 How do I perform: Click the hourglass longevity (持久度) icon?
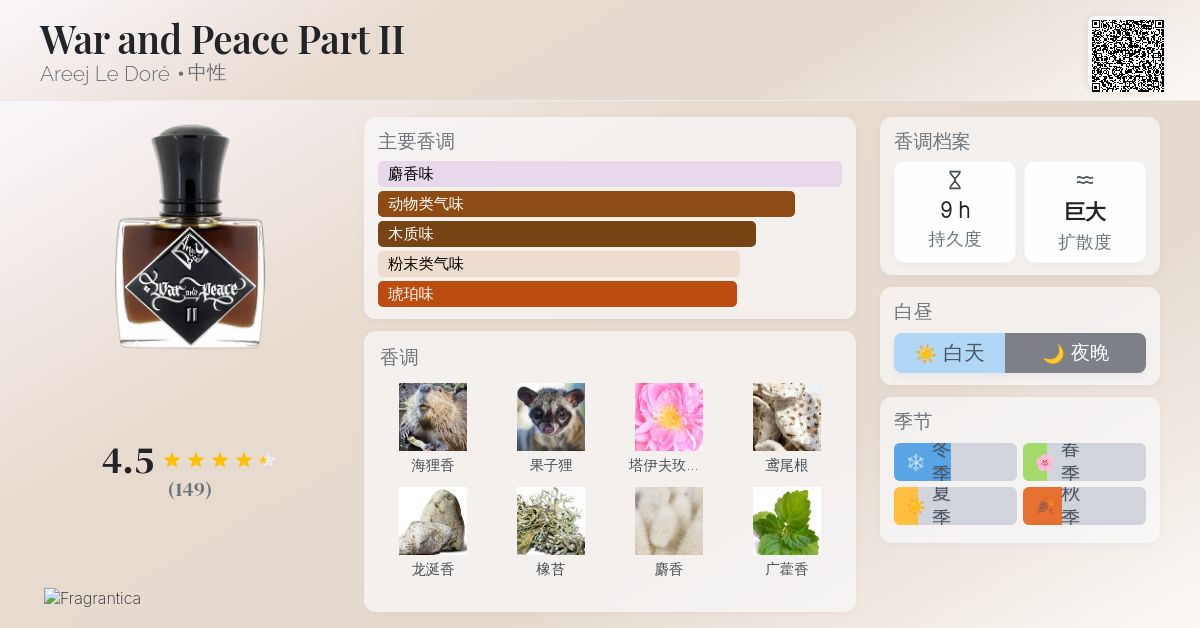pos(954,181)
